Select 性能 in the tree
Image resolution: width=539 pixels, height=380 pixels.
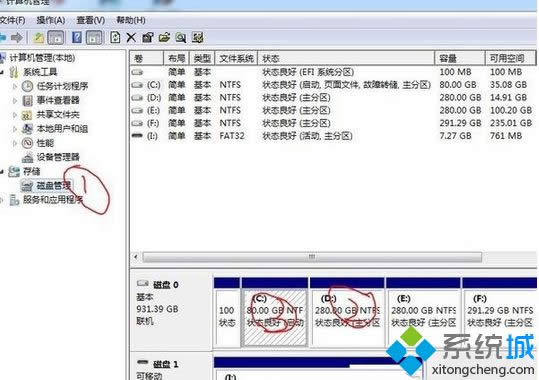[45, 143]
